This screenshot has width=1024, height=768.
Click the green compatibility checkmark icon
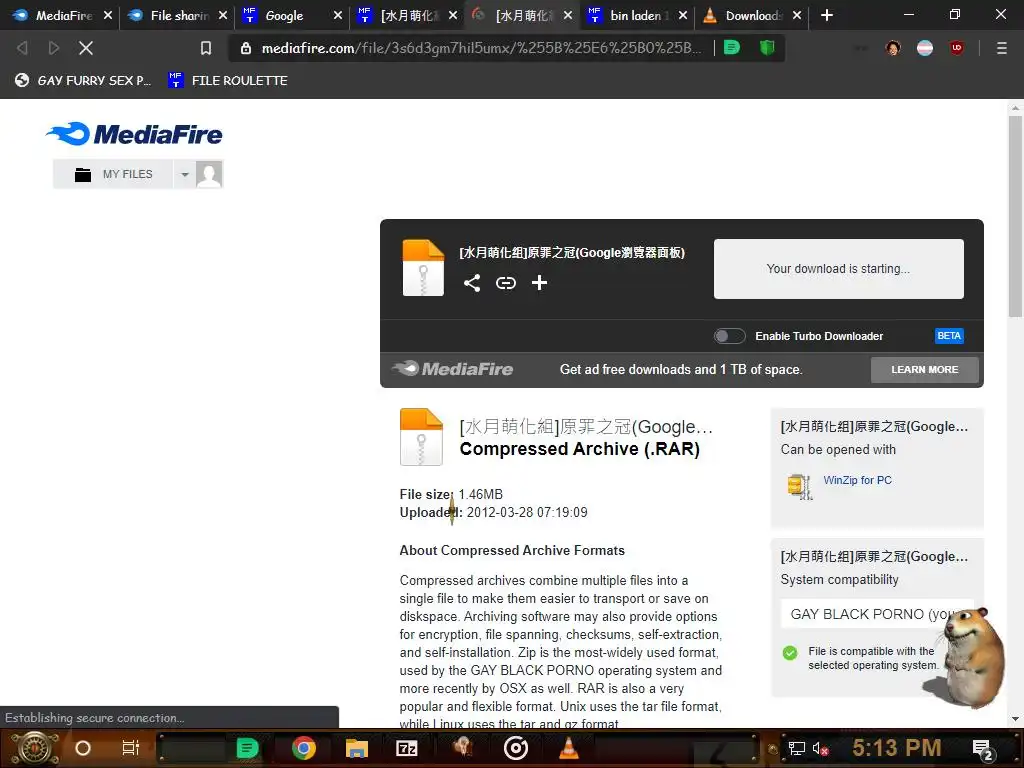(x=790, y=652)
